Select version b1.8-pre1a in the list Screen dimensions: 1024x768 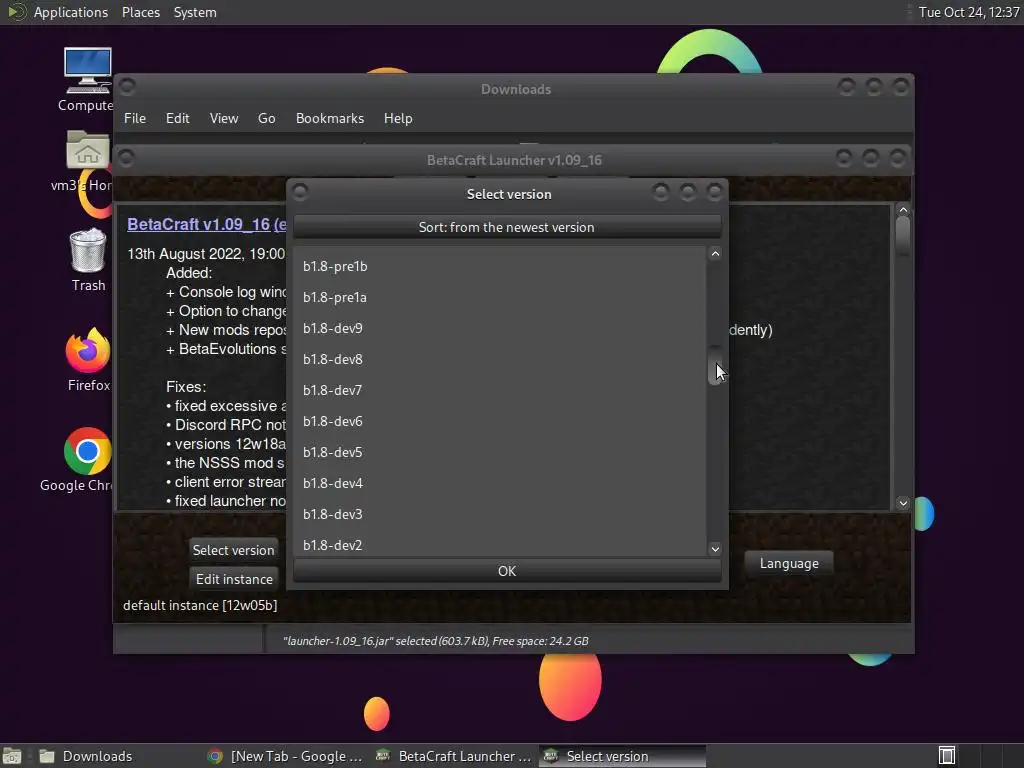tap(500, 297)
